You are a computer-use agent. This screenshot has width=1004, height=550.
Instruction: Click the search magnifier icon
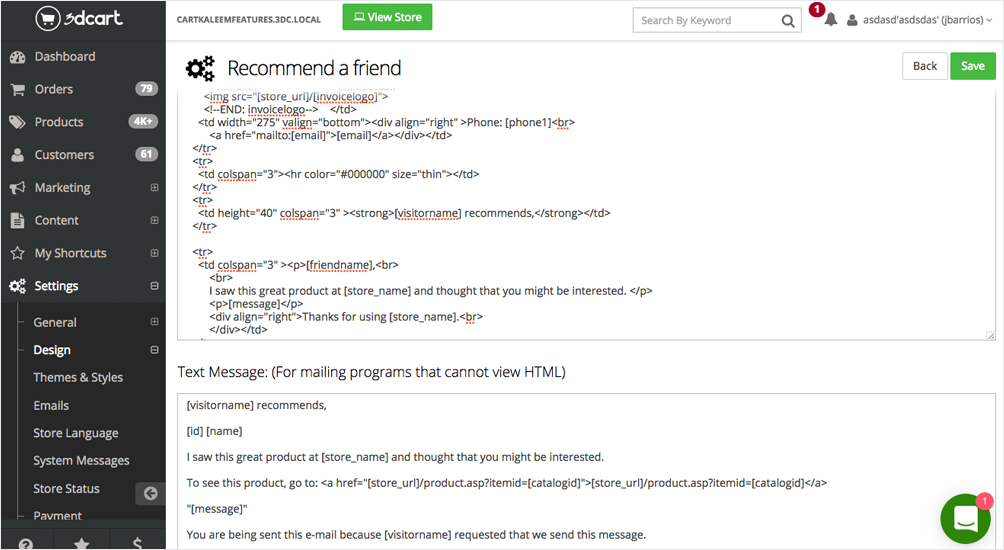pyautogui.click(x=788, y=20)
